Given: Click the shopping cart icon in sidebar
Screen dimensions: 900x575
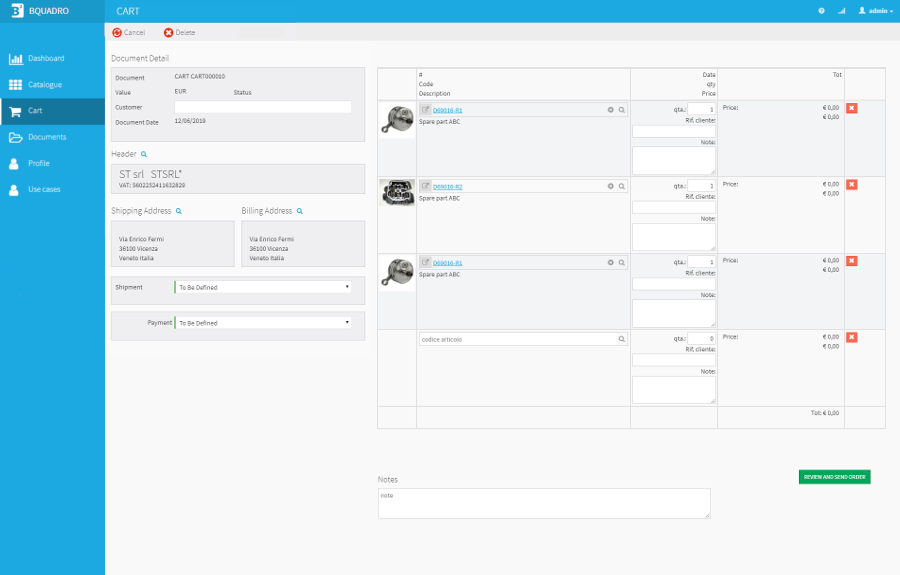Looking at the screenshot, I should [15, 111].
